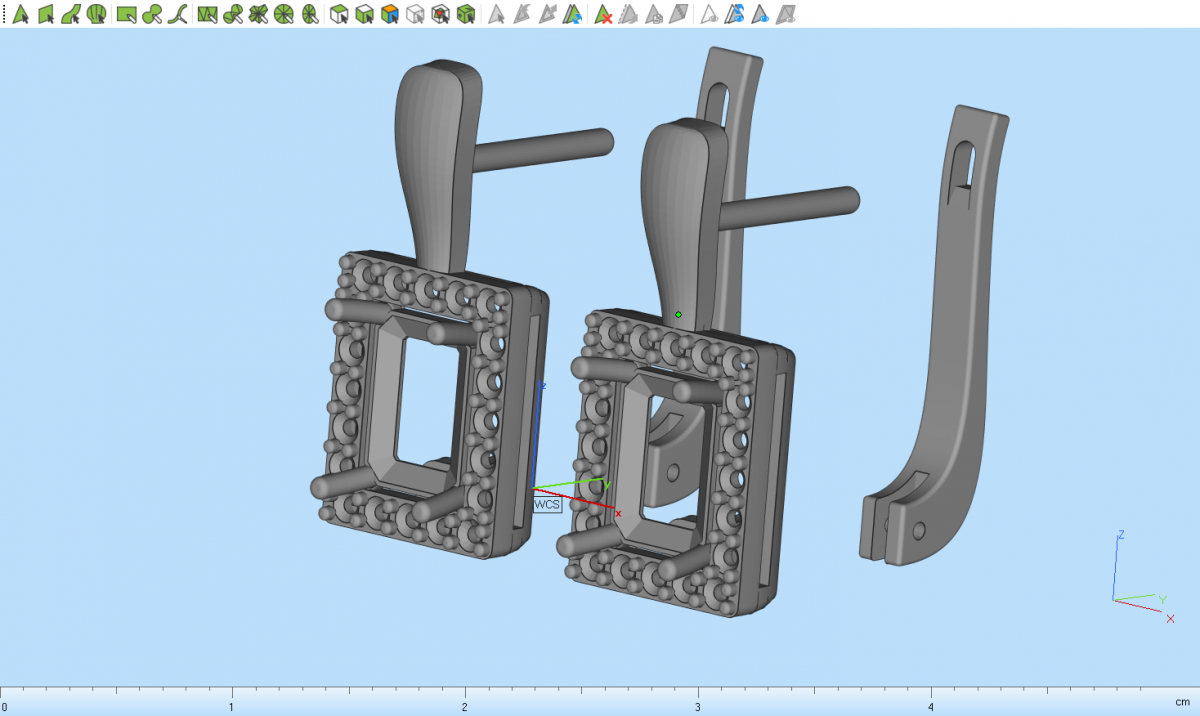
Task: Click the WCS coordinate system label
Action: pyautogui.click(x=547, y=505)
